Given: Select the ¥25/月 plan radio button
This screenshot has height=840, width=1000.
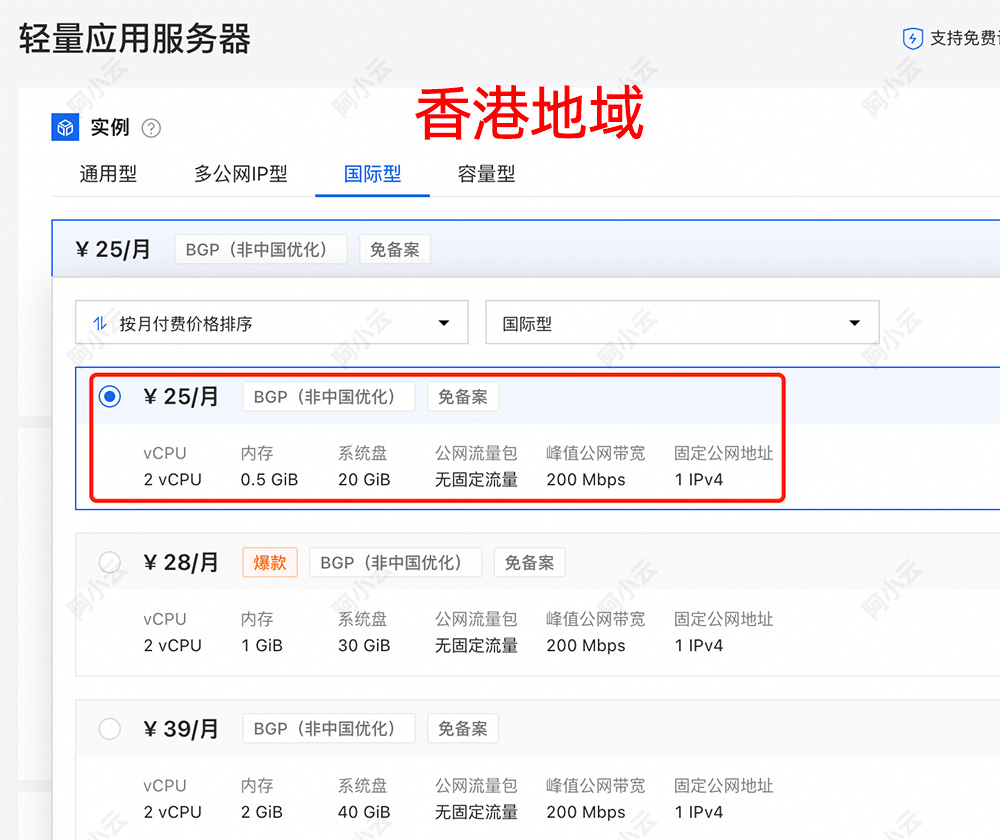Looking at the screenshot, I should (110, 396).
